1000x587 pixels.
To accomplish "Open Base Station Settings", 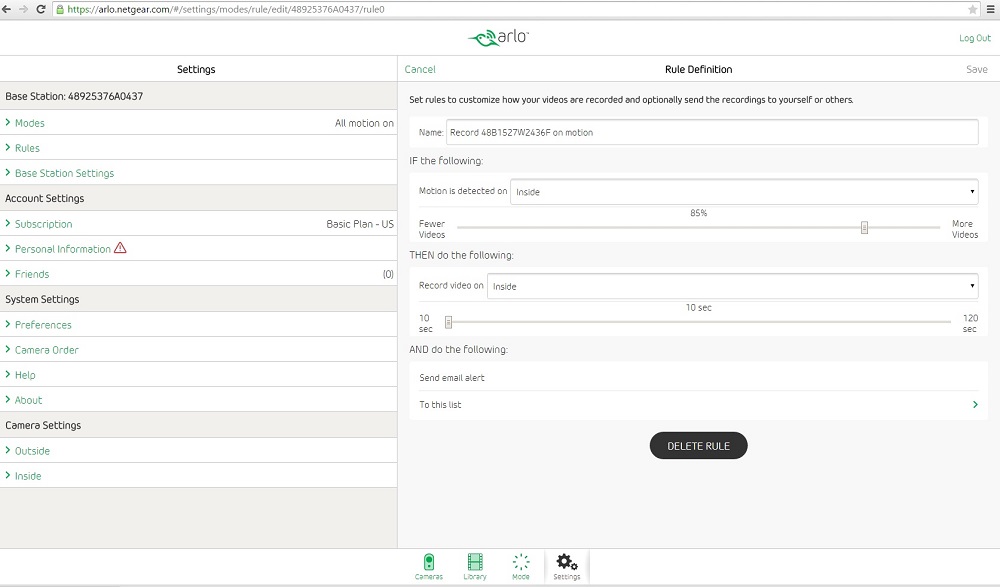I will click(x=198, y=173).
